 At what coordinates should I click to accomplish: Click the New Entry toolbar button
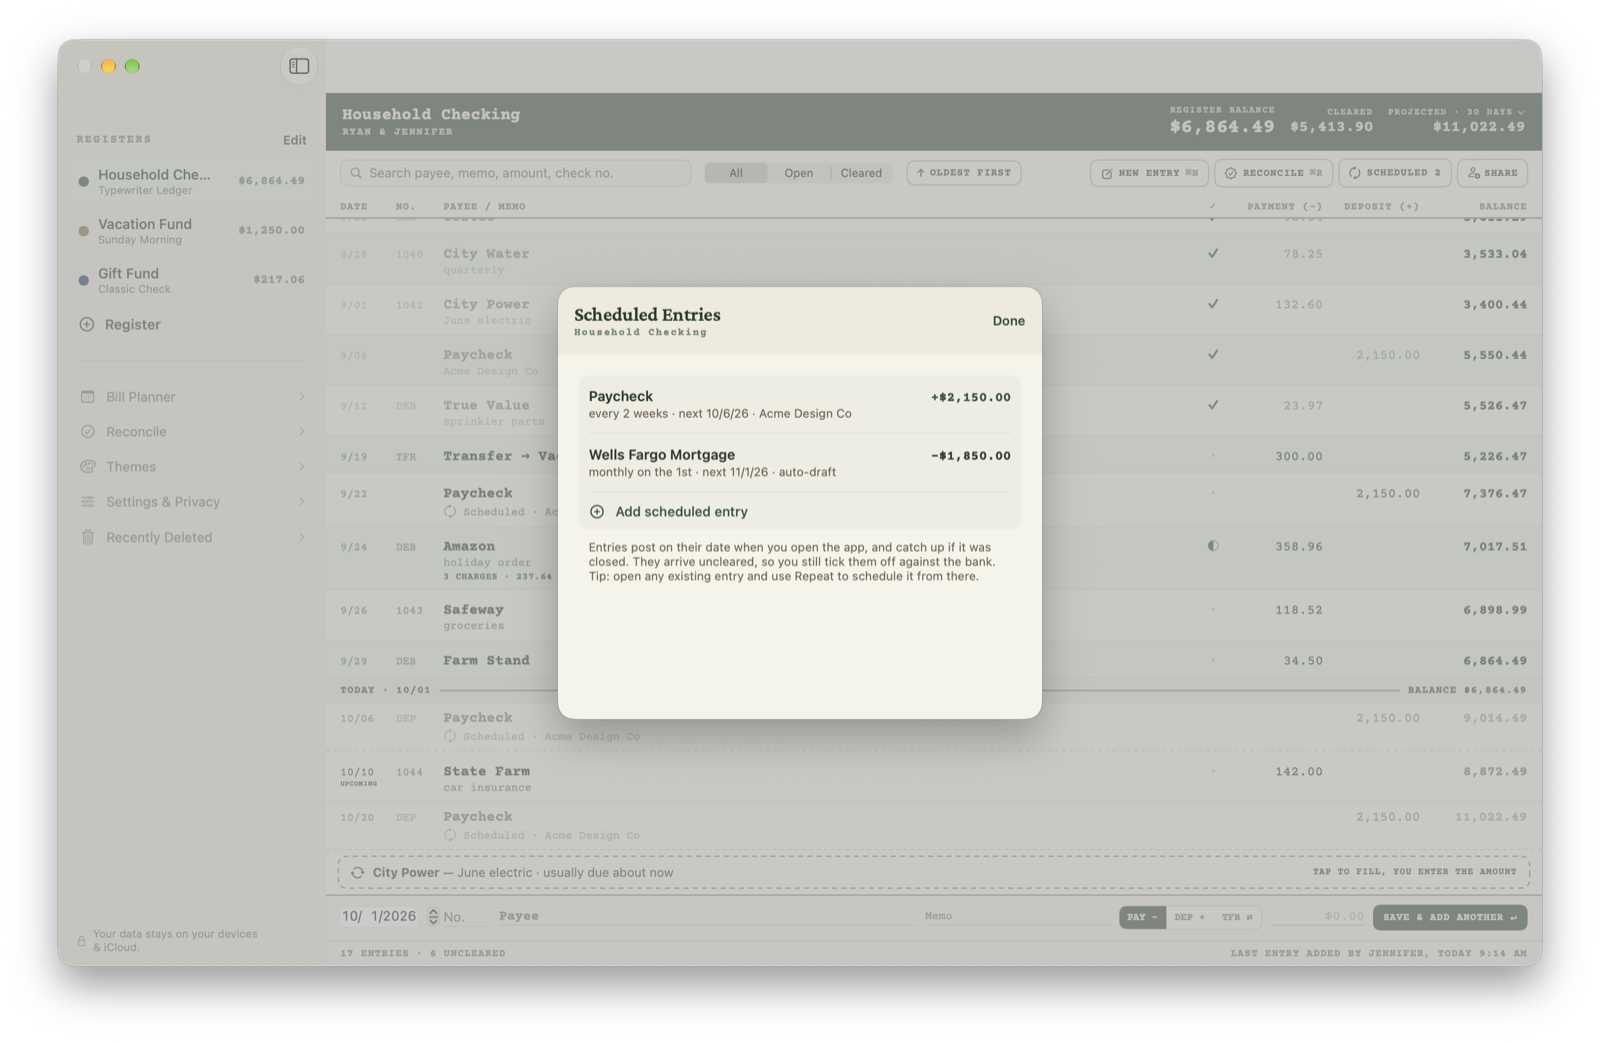[1149, 173]
